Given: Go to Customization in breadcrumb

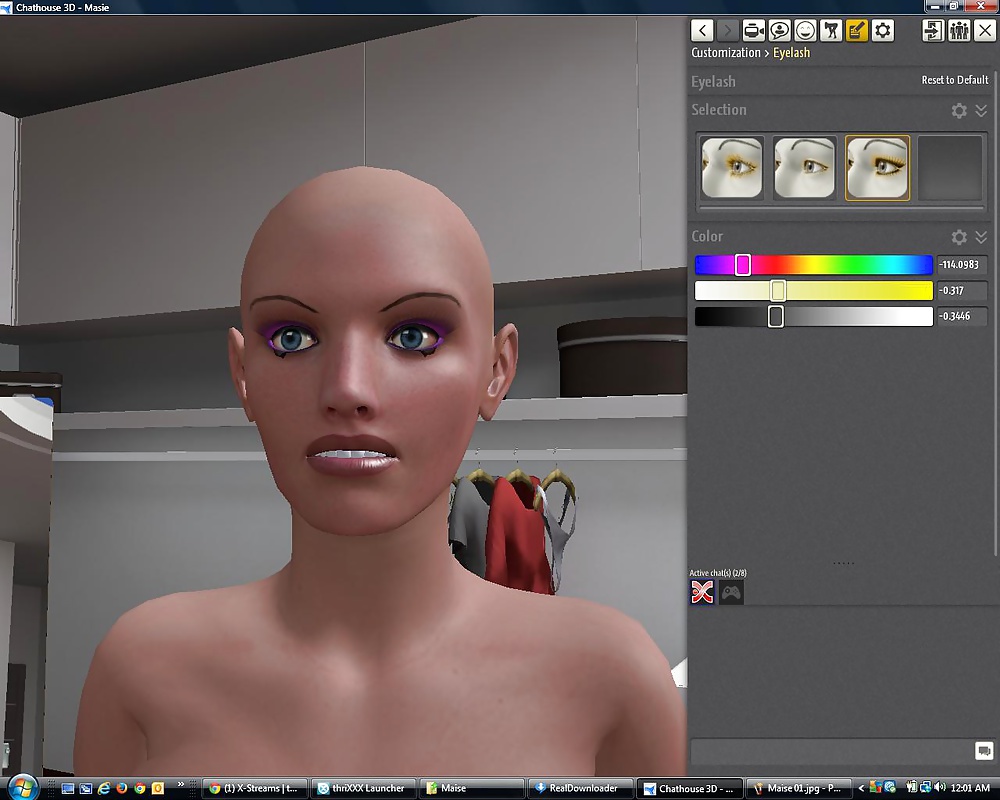Looking at the screenshot, I should (x=725, y=53).
